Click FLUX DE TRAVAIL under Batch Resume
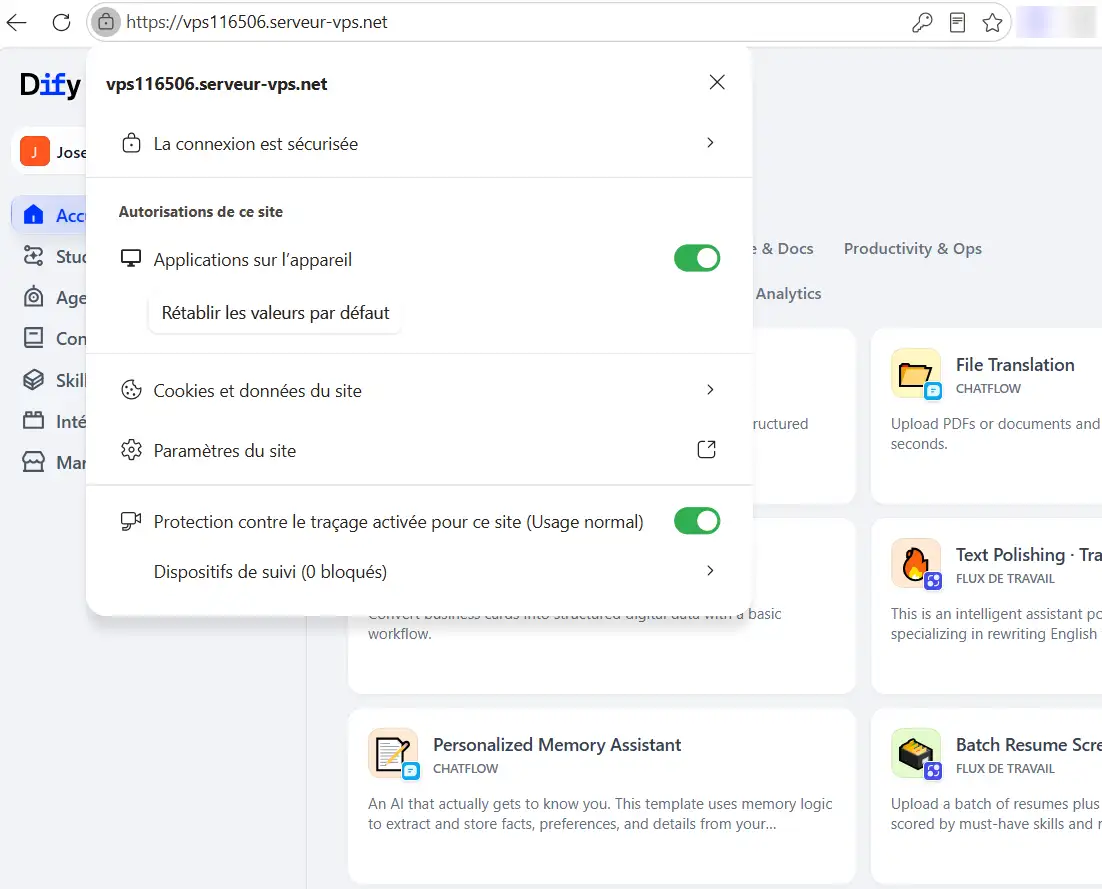1102x889 pixels. coord(1005,768)
